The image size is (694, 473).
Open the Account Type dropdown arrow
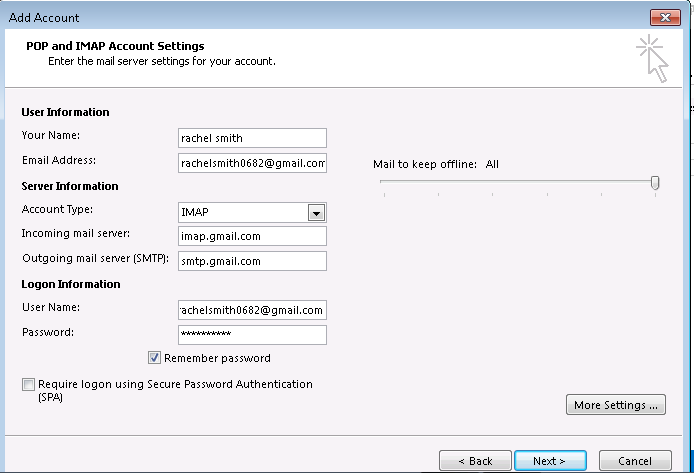pyautogui.click(x=316, y=213)
